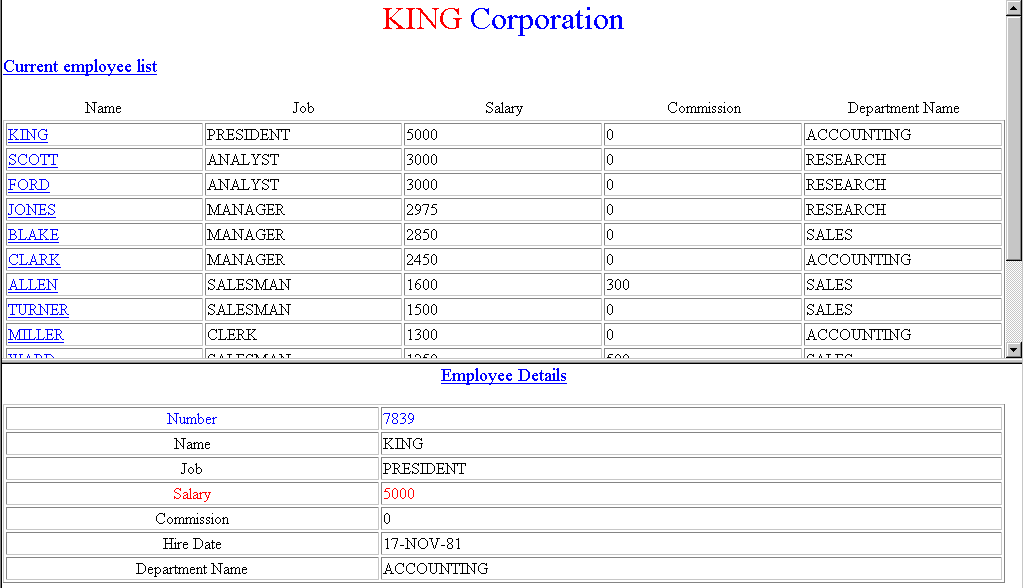Click the Employee Details heading link
The height and width of the screenshot is (588, 1024).
pyautogui.click(x=504, y=376)
